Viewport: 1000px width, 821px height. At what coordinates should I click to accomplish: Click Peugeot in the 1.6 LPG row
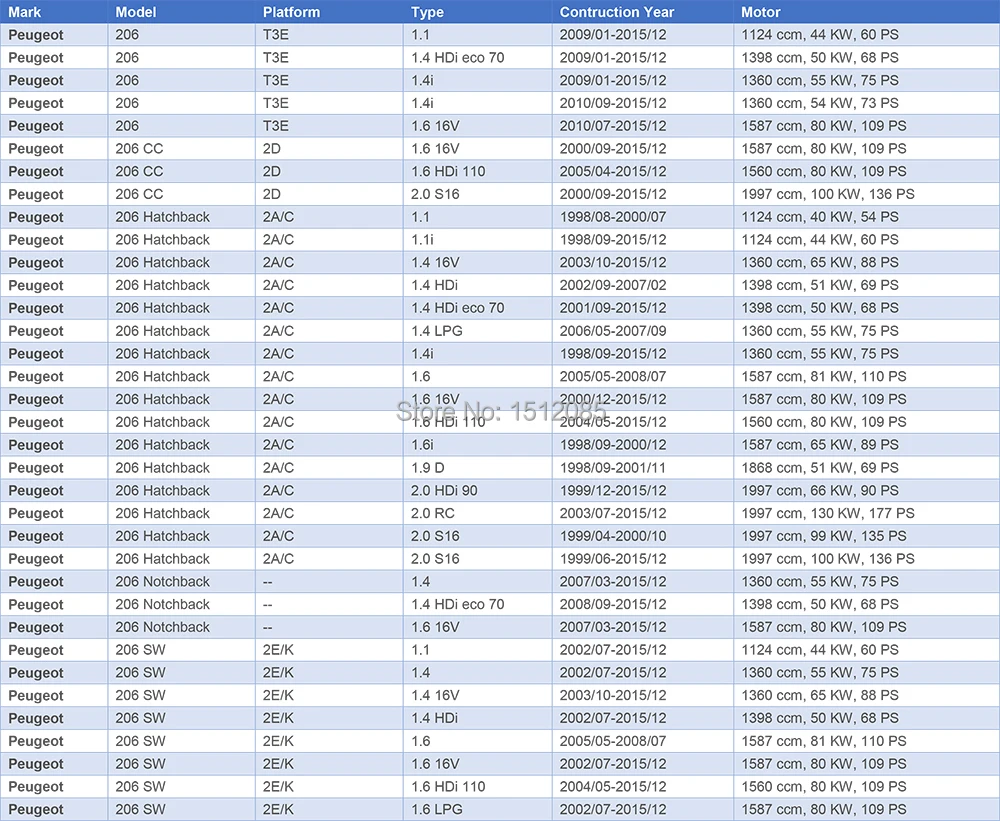(36, 810)
